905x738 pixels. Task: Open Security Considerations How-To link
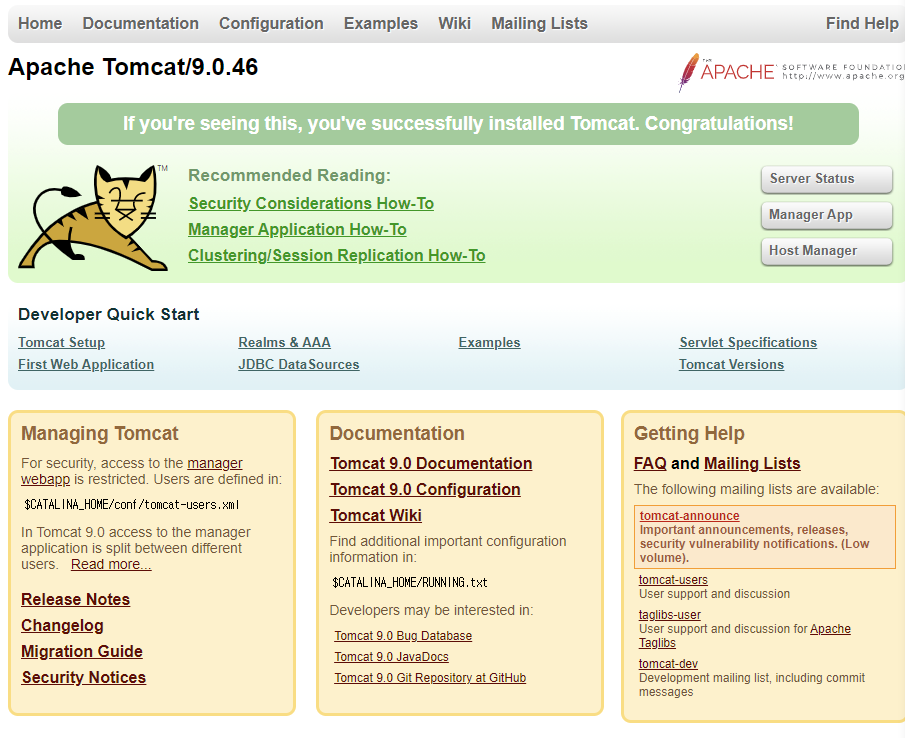pyautogui.click(x=311, y=203)
